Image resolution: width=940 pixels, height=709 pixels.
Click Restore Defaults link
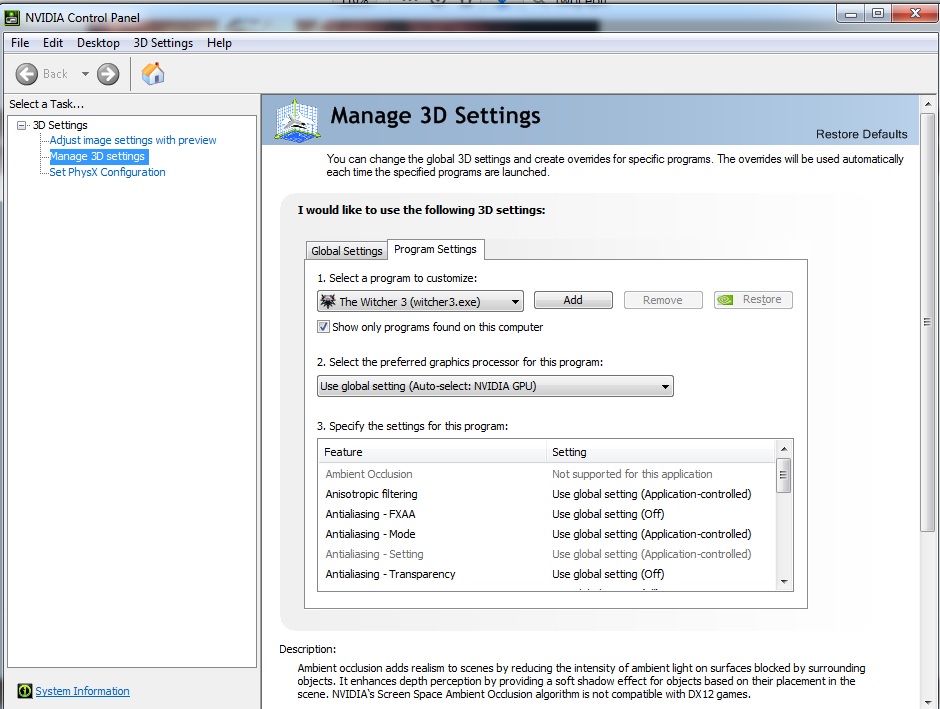click(861, 134)
